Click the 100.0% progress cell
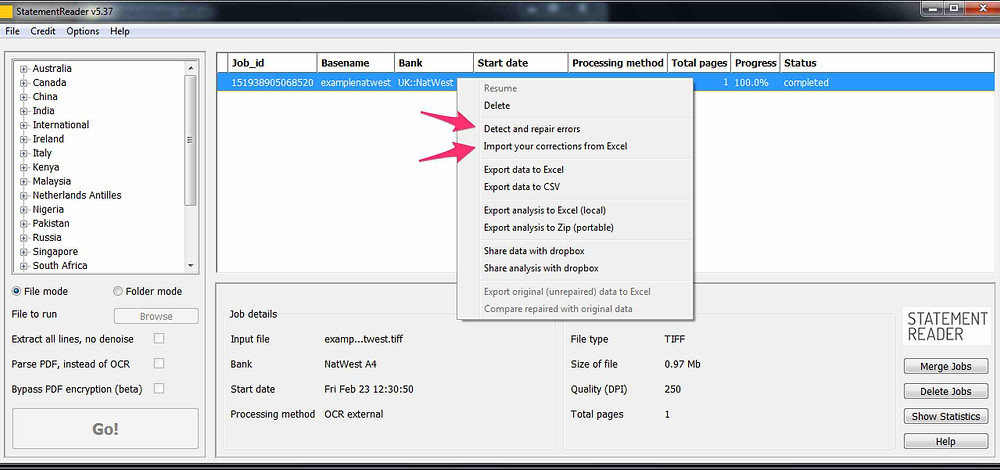 click(x=751, y=83)
